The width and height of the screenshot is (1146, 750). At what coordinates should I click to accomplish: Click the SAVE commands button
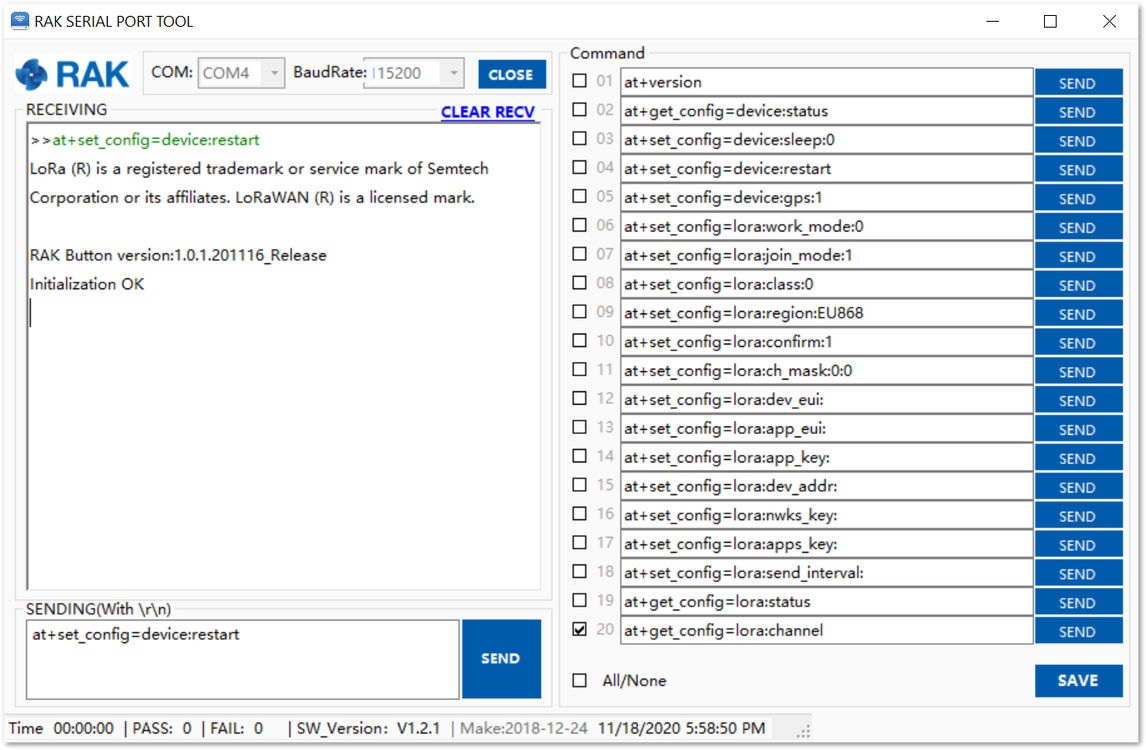pyautogui.click(x=1078, y=681)
